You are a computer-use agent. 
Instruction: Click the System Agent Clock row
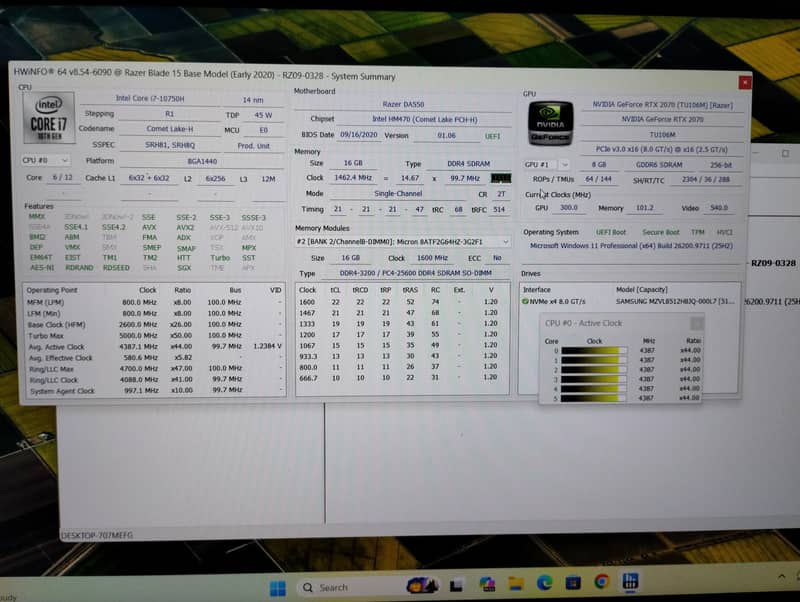(154, 391)
